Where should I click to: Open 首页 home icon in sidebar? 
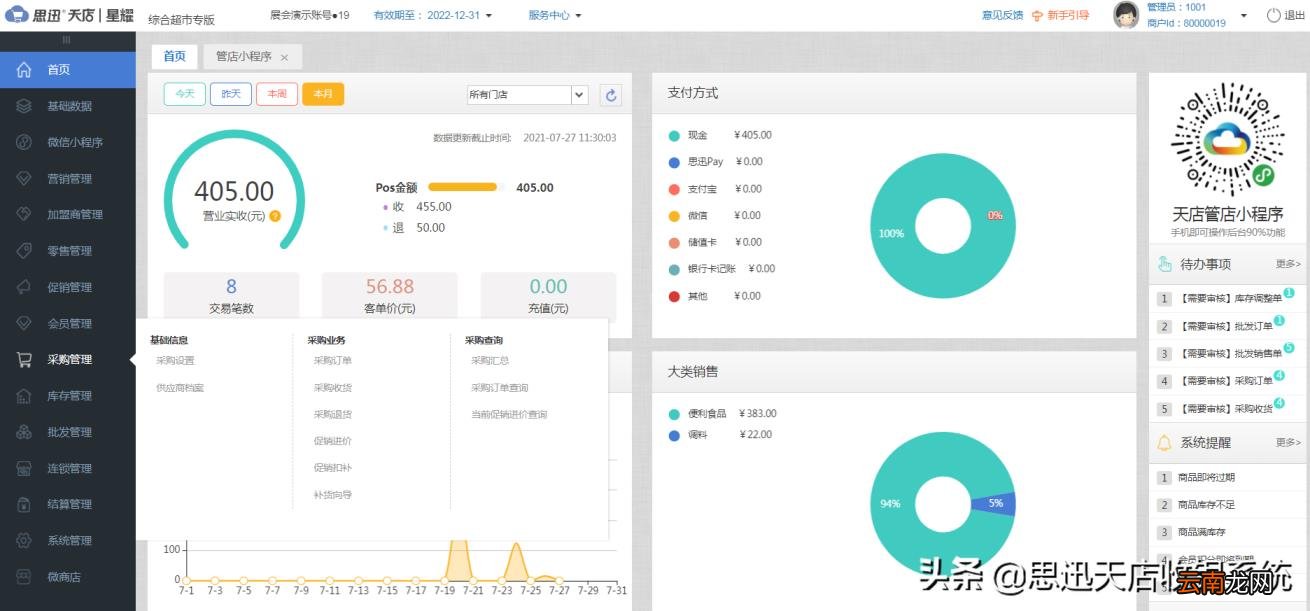24,70
